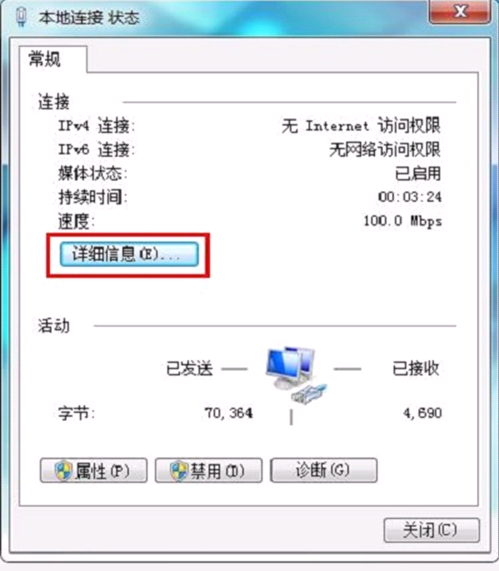This screenshot has width=499, height=571.
Task: Click the 已发送 bytes count 70,364
Action: (x=229, y=413)
